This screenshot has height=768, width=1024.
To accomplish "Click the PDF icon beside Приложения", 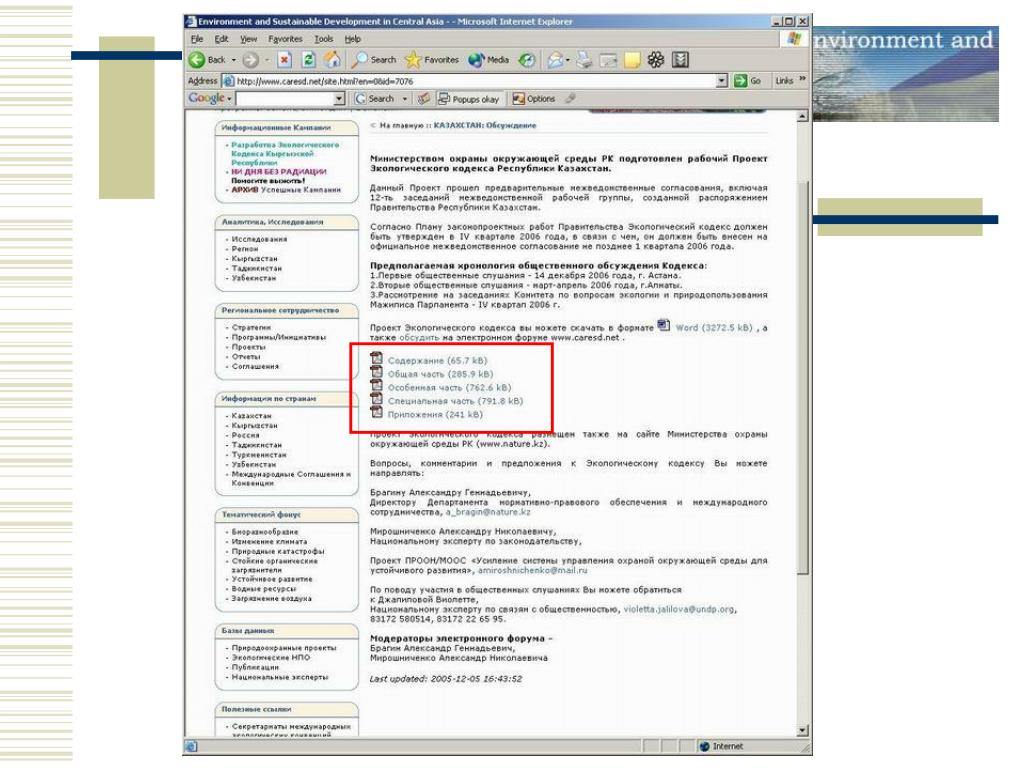I will [x=377, y=412].
